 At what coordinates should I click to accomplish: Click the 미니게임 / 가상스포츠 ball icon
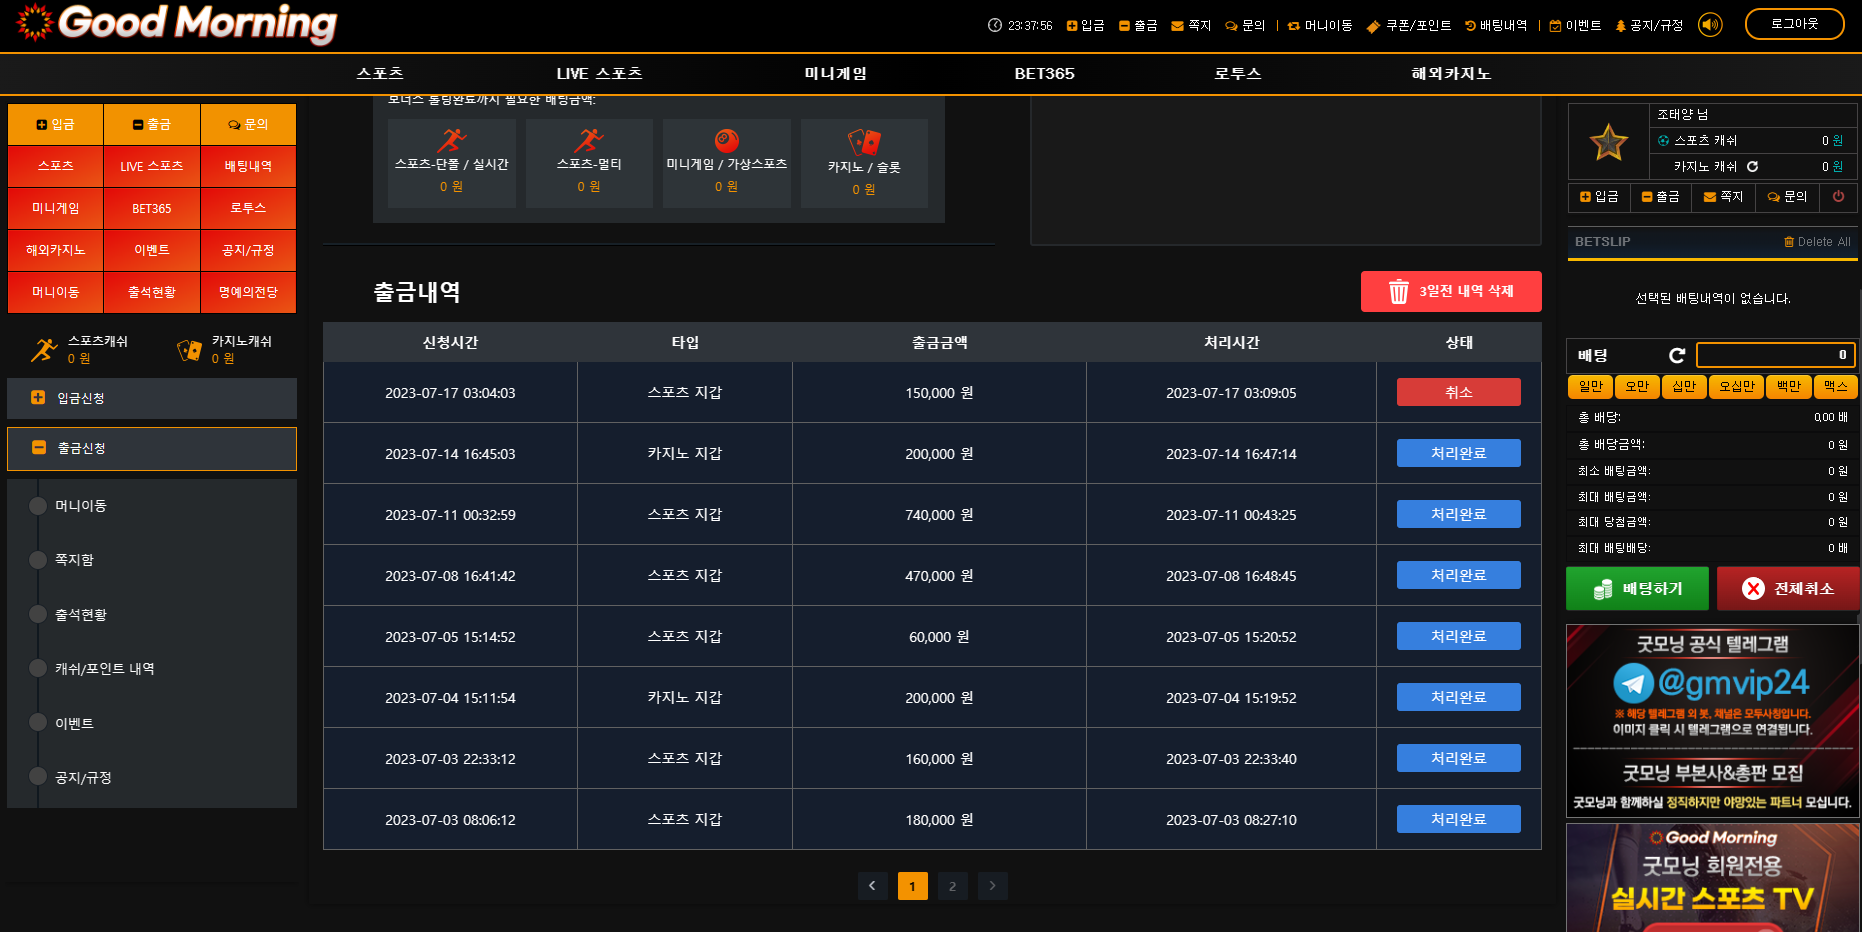tap(727, 141)
